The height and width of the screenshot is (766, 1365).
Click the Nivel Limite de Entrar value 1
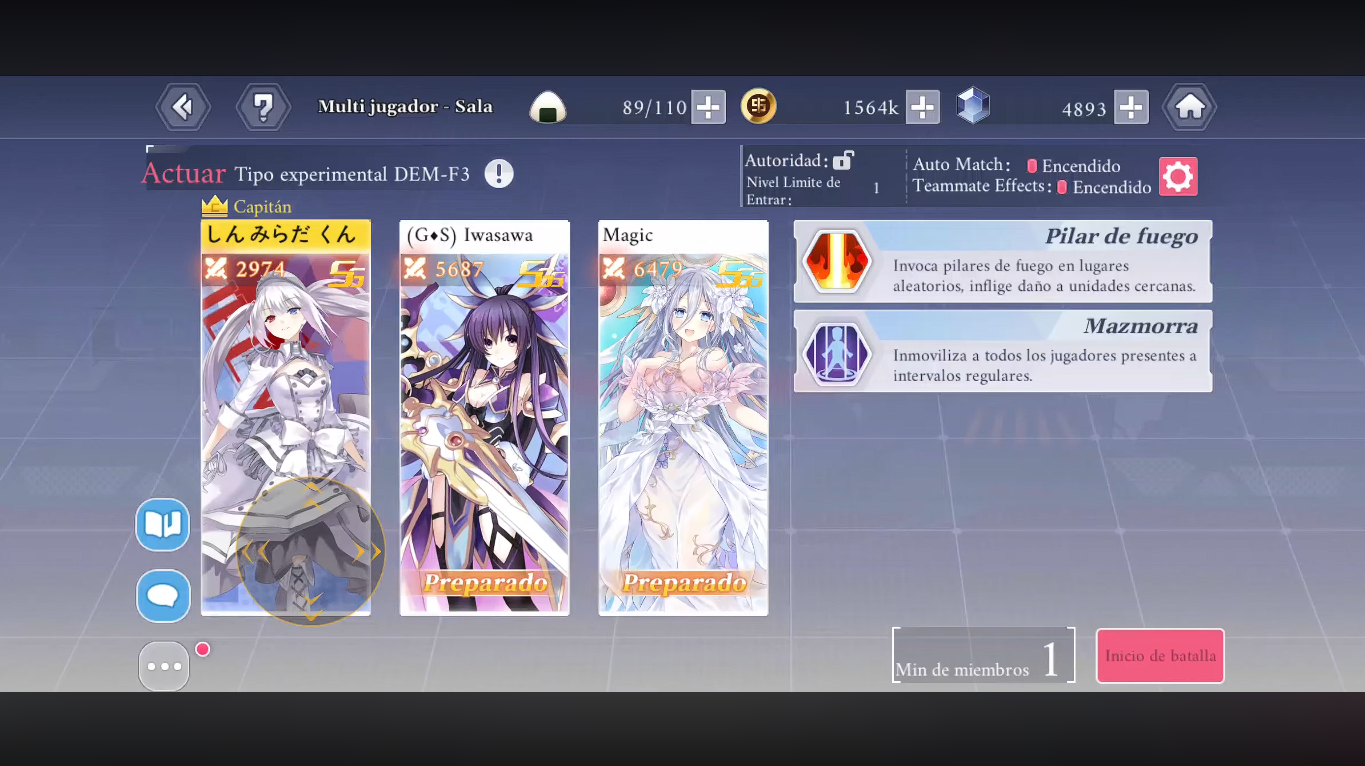(x=876, y=188)
